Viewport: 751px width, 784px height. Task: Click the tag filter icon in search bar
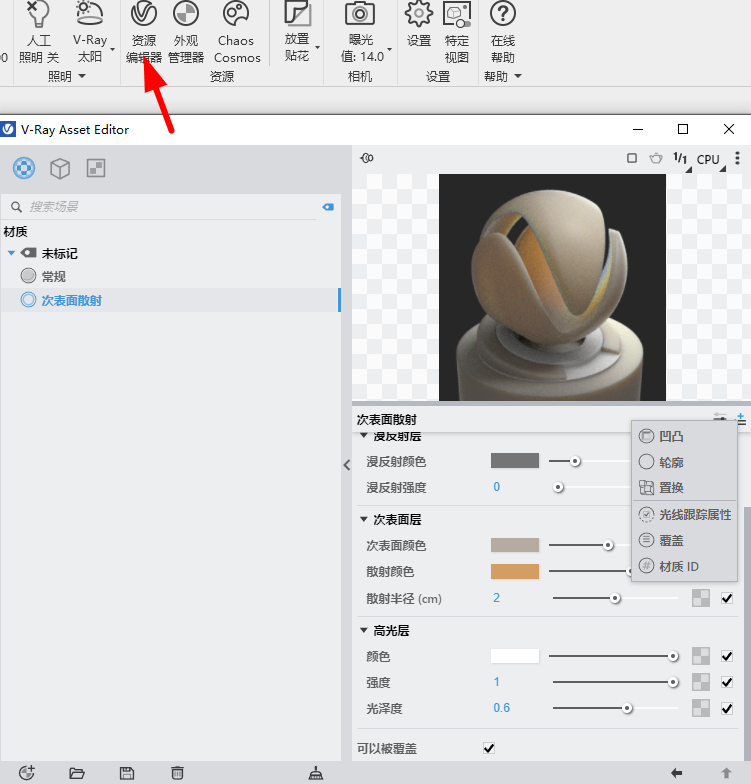click(x=328, y=207)
